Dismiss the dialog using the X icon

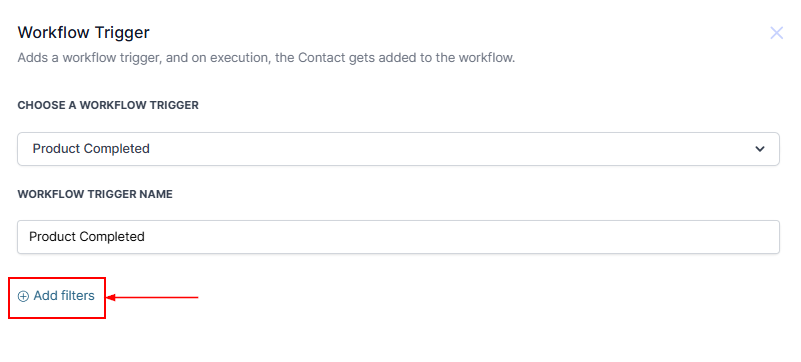[776, 33]
